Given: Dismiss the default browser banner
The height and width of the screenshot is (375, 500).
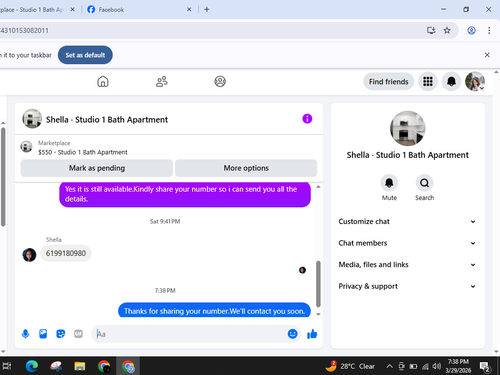Looking at the screenshot, I should click(487, 55).
